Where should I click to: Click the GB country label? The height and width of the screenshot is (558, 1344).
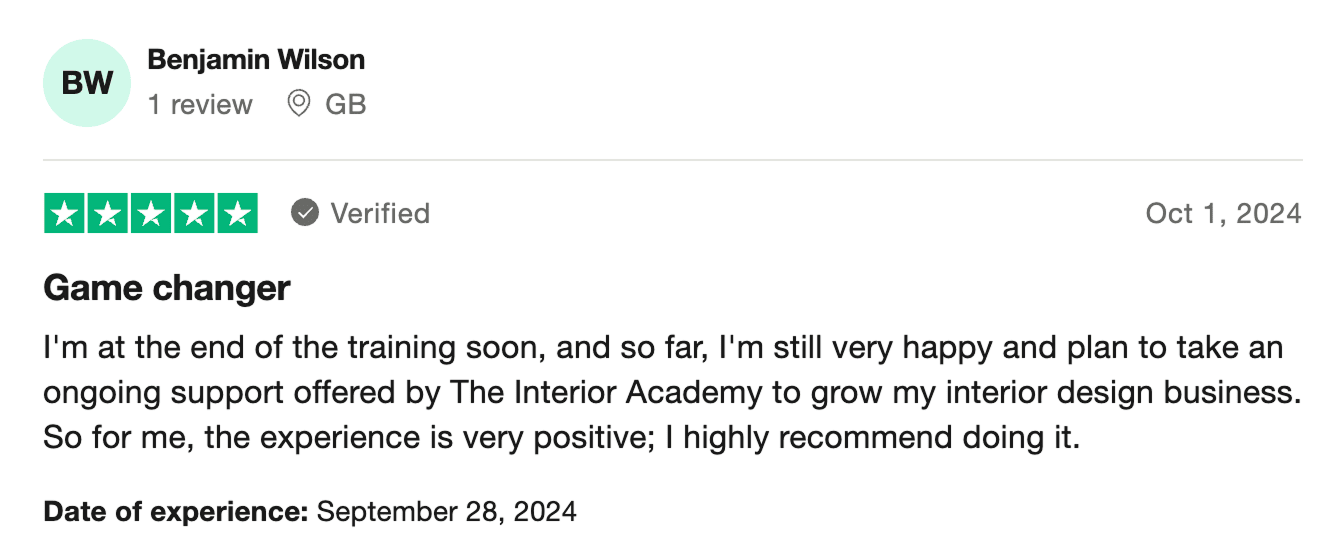point(346,104)
